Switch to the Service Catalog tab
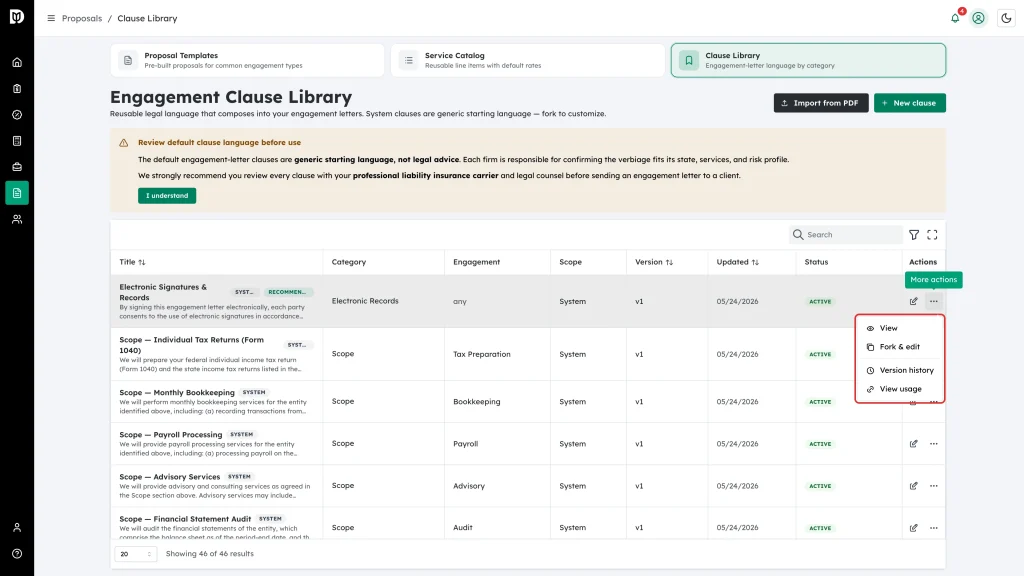This screenshot has height=576, width=1024. pos(528,60)
